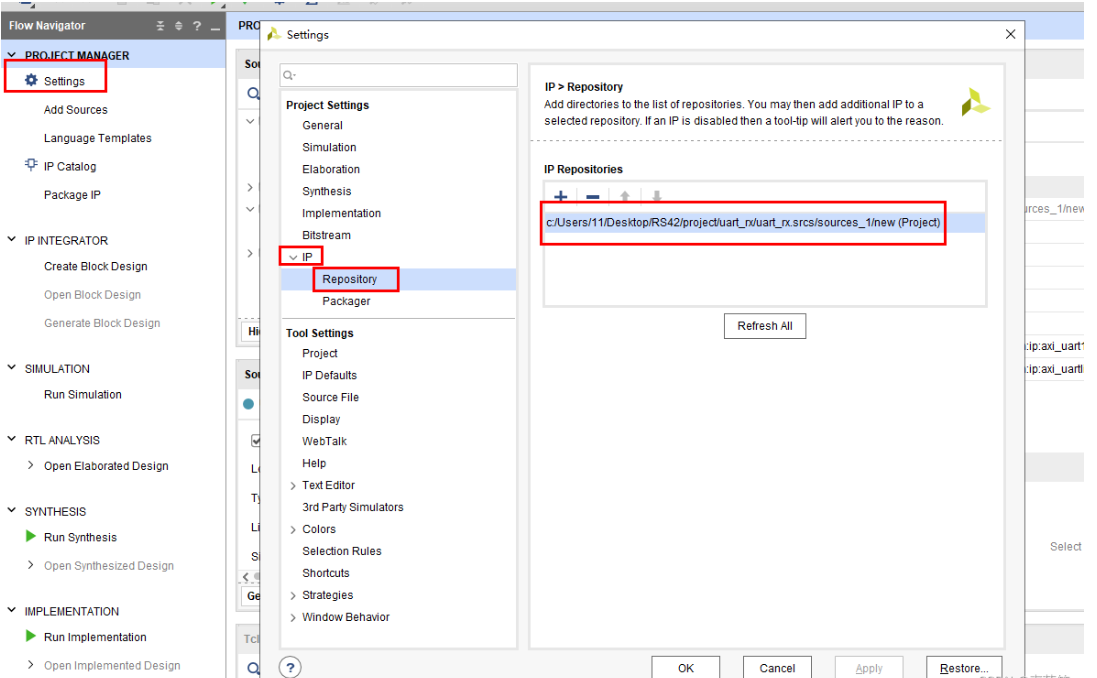The image size is (1097, 678).
Task: Click Generate Block Design in Flow Navigator
Action: [x=102, y=323]
